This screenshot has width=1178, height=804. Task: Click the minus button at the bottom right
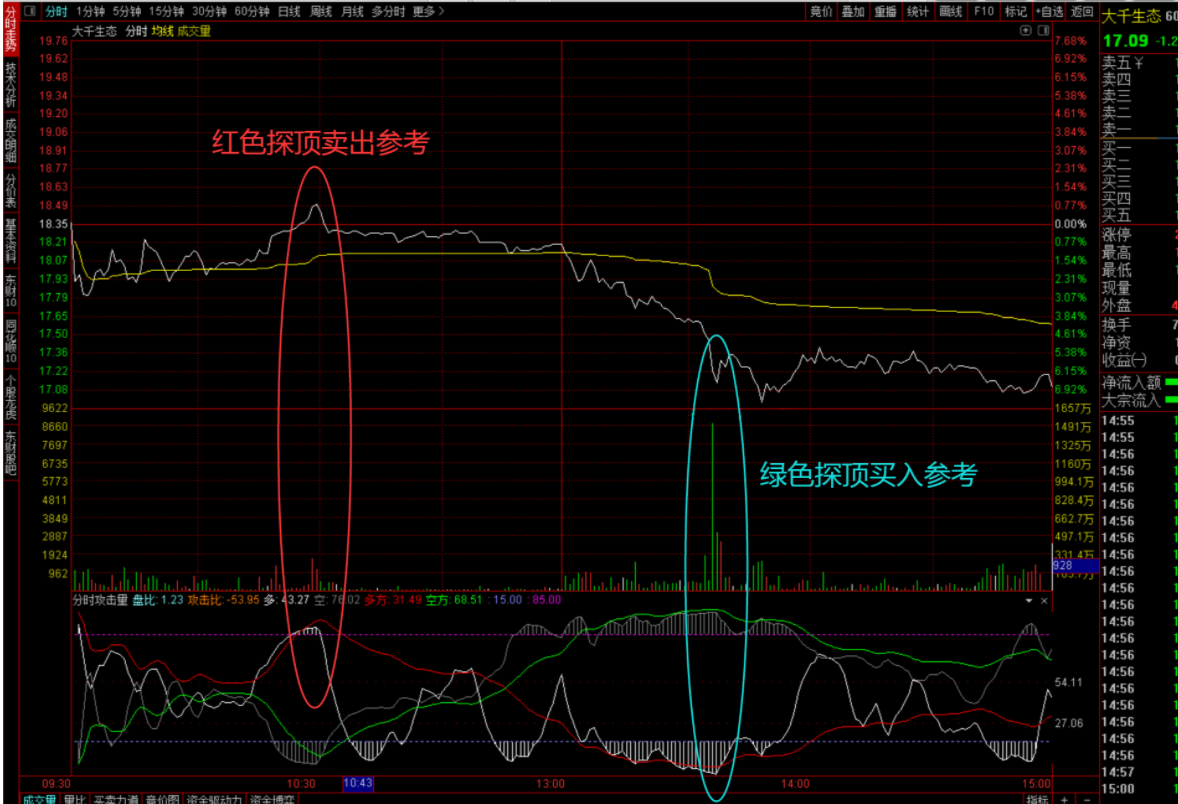(1086, 799)
